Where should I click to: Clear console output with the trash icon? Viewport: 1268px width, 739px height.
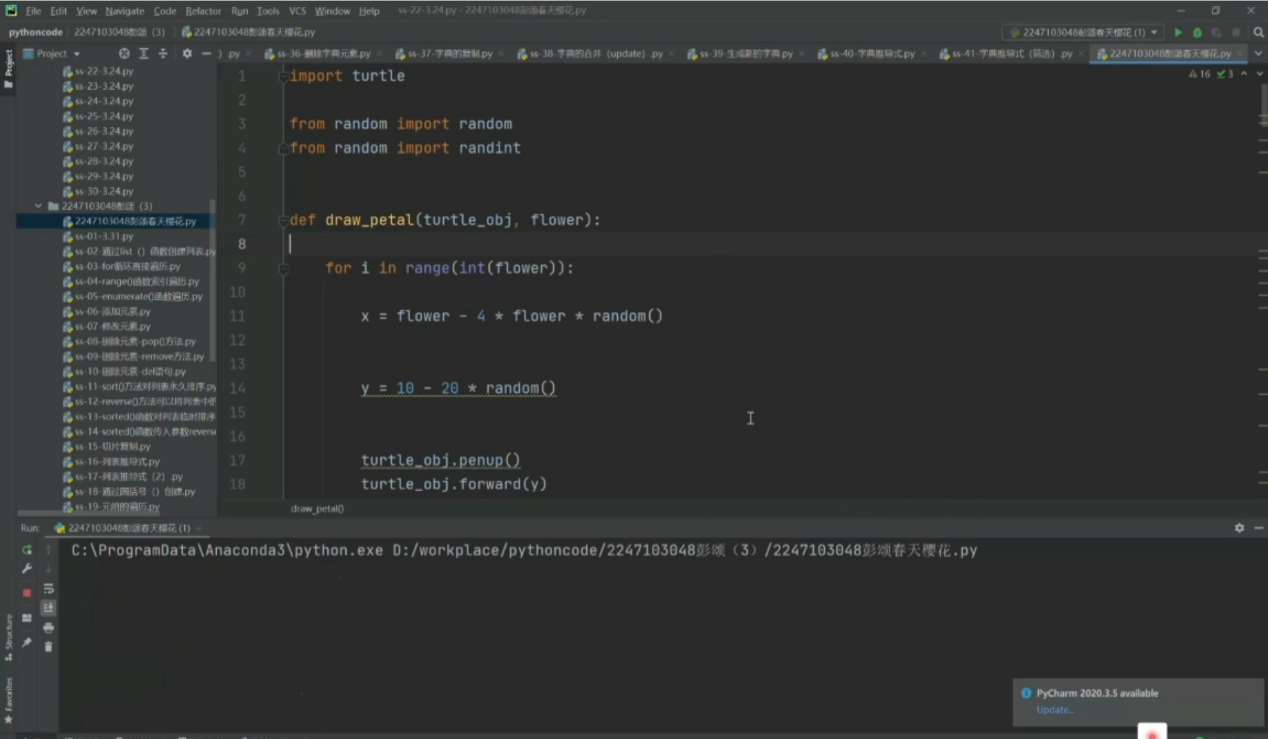[48, 647]
